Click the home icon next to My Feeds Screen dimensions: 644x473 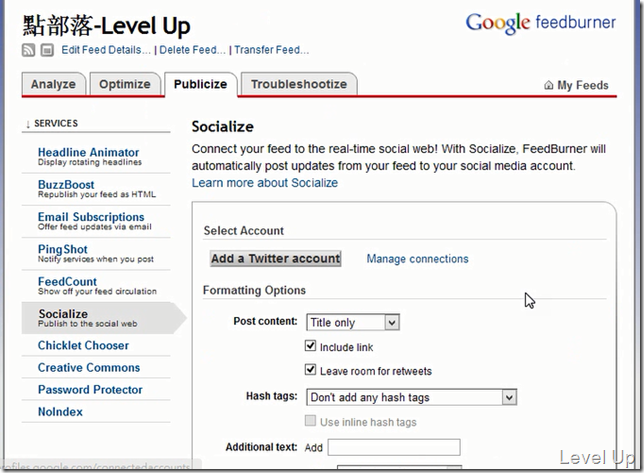[549, 85]
